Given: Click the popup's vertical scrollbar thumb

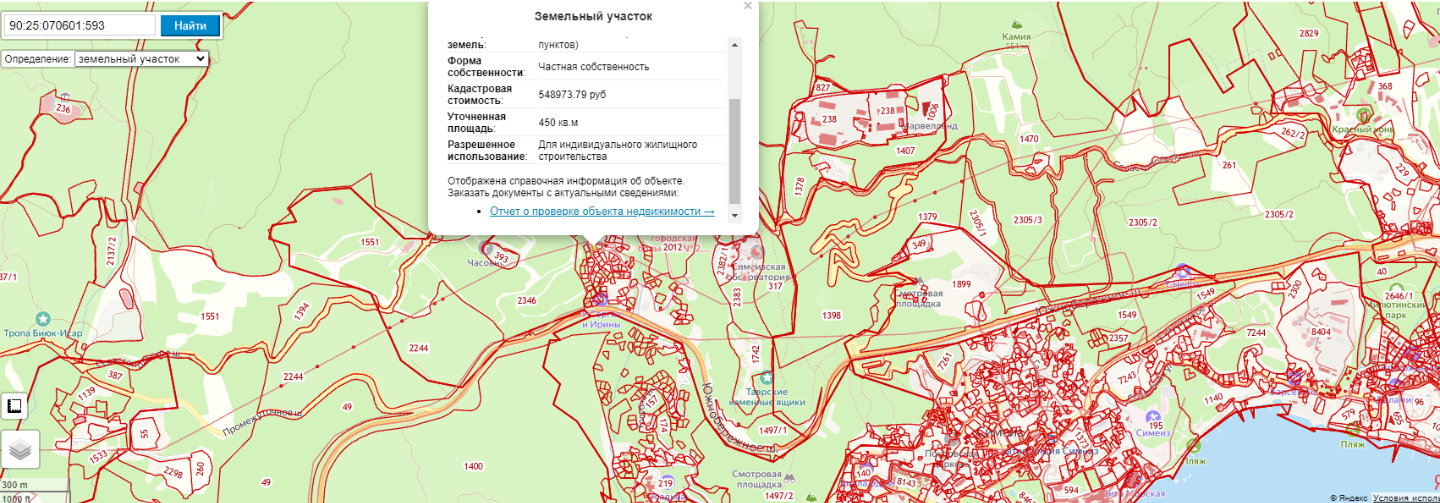Looking at the screenshot, I should 735,150.
